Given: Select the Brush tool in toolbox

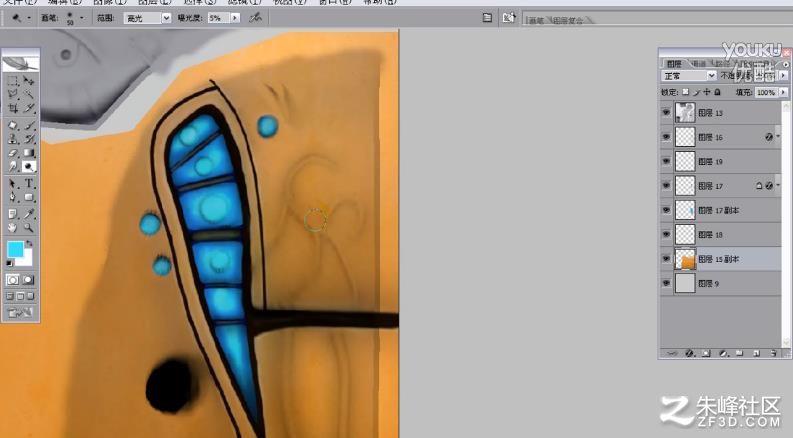Looking at the screenshot, I should pyautogui.click(x=29, y=125).
